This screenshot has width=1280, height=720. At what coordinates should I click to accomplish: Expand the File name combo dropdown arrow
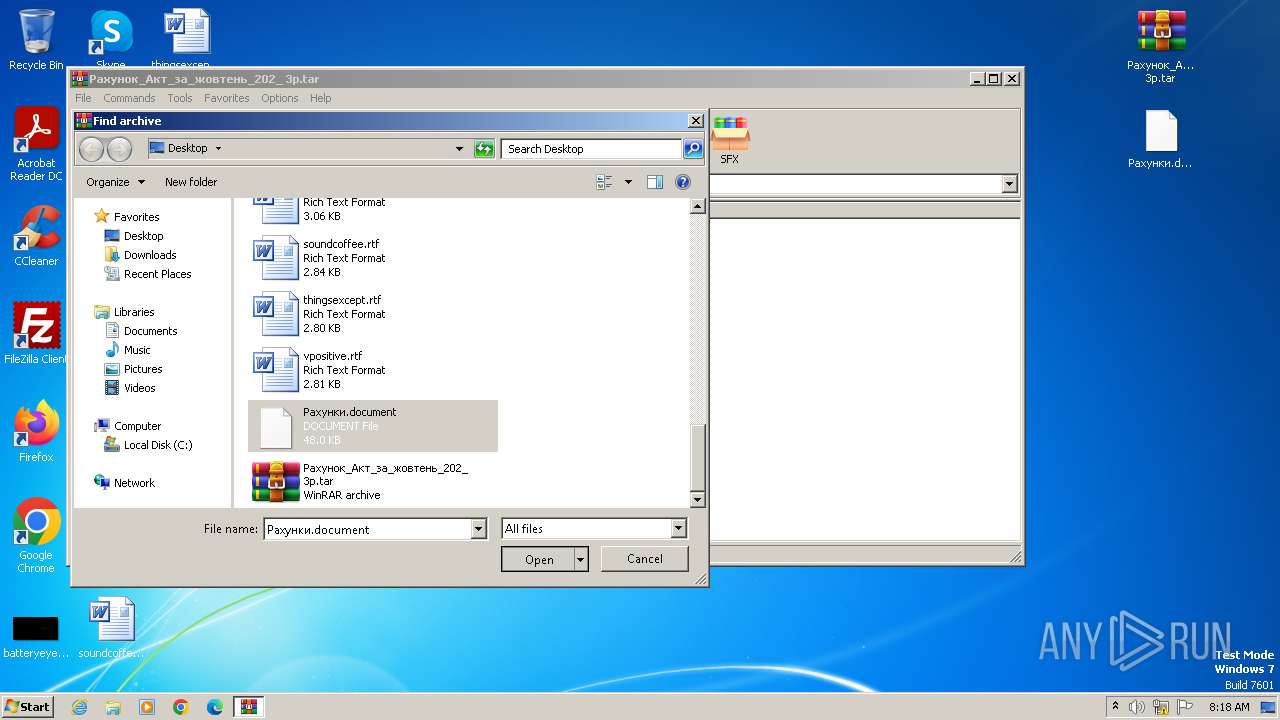[x=479, y=530]
